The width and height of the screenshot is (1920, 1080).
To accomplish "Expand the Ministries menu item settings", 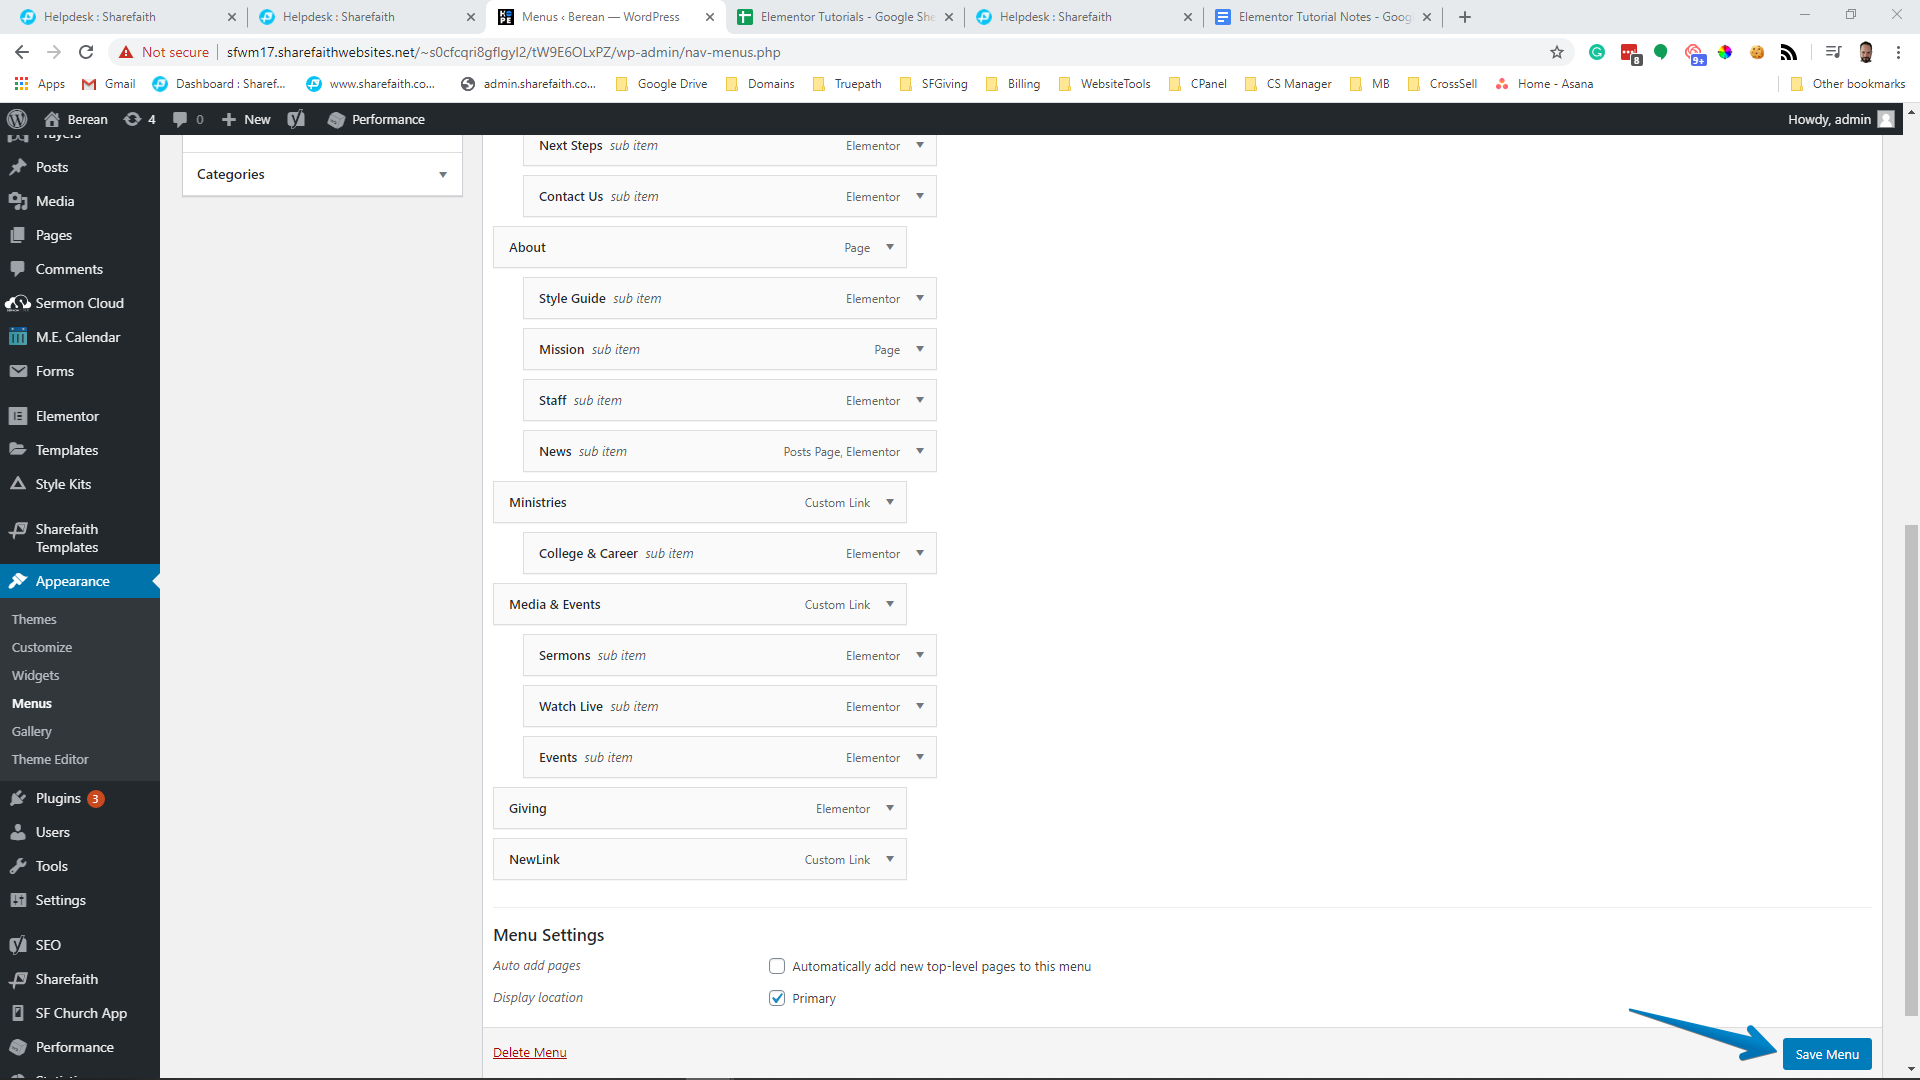I will pos(889,502).
